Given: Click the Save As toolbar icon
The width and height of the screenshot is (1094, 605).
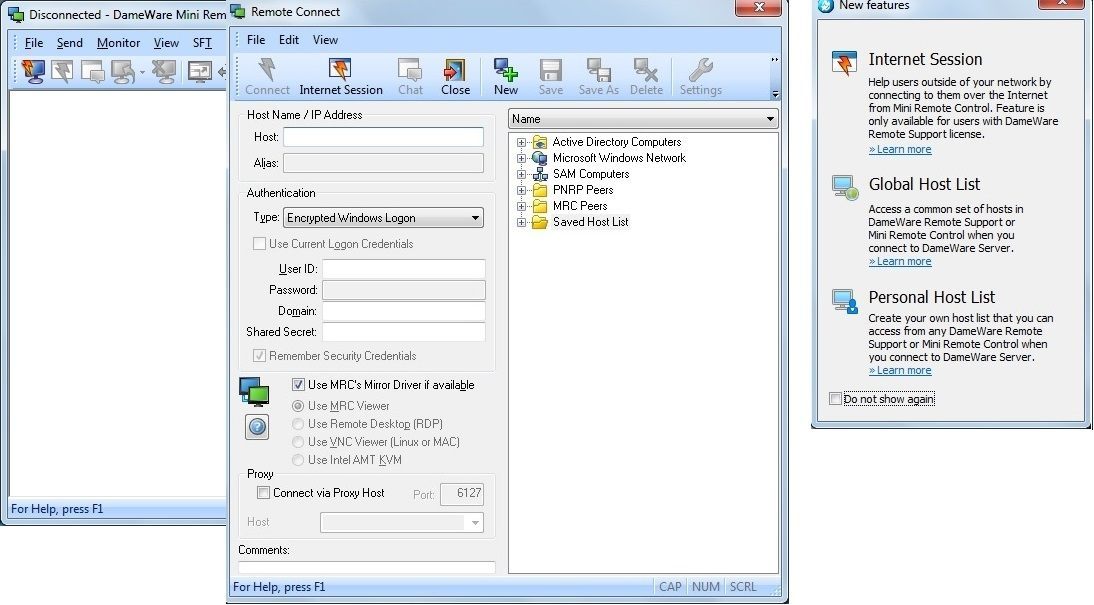Looking at the screenshot, I should [x=598, y=71].
